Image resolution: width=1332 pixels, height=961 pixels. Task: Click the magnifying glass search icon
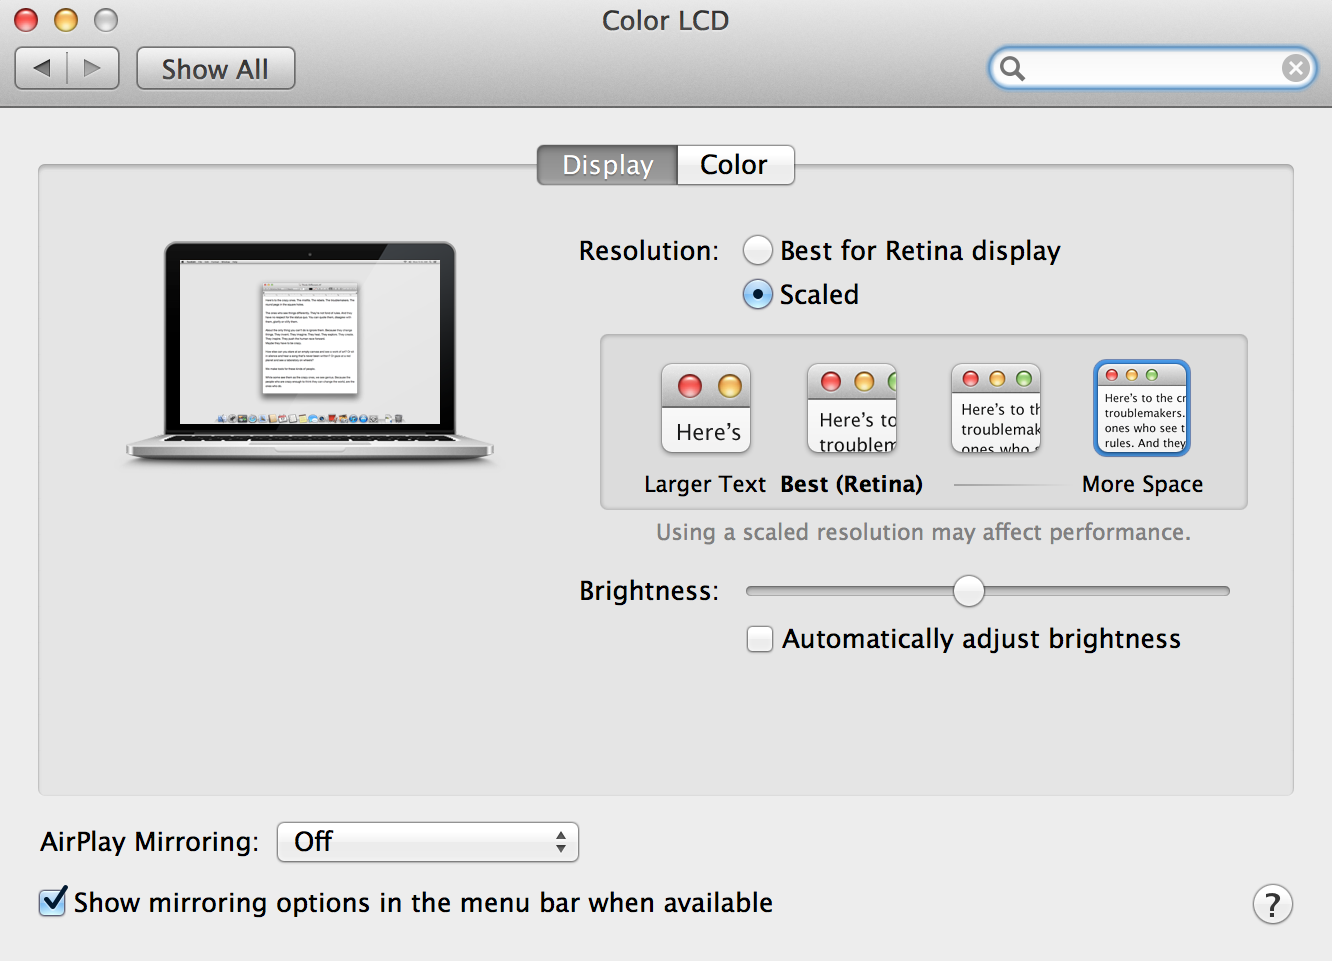1012,68
